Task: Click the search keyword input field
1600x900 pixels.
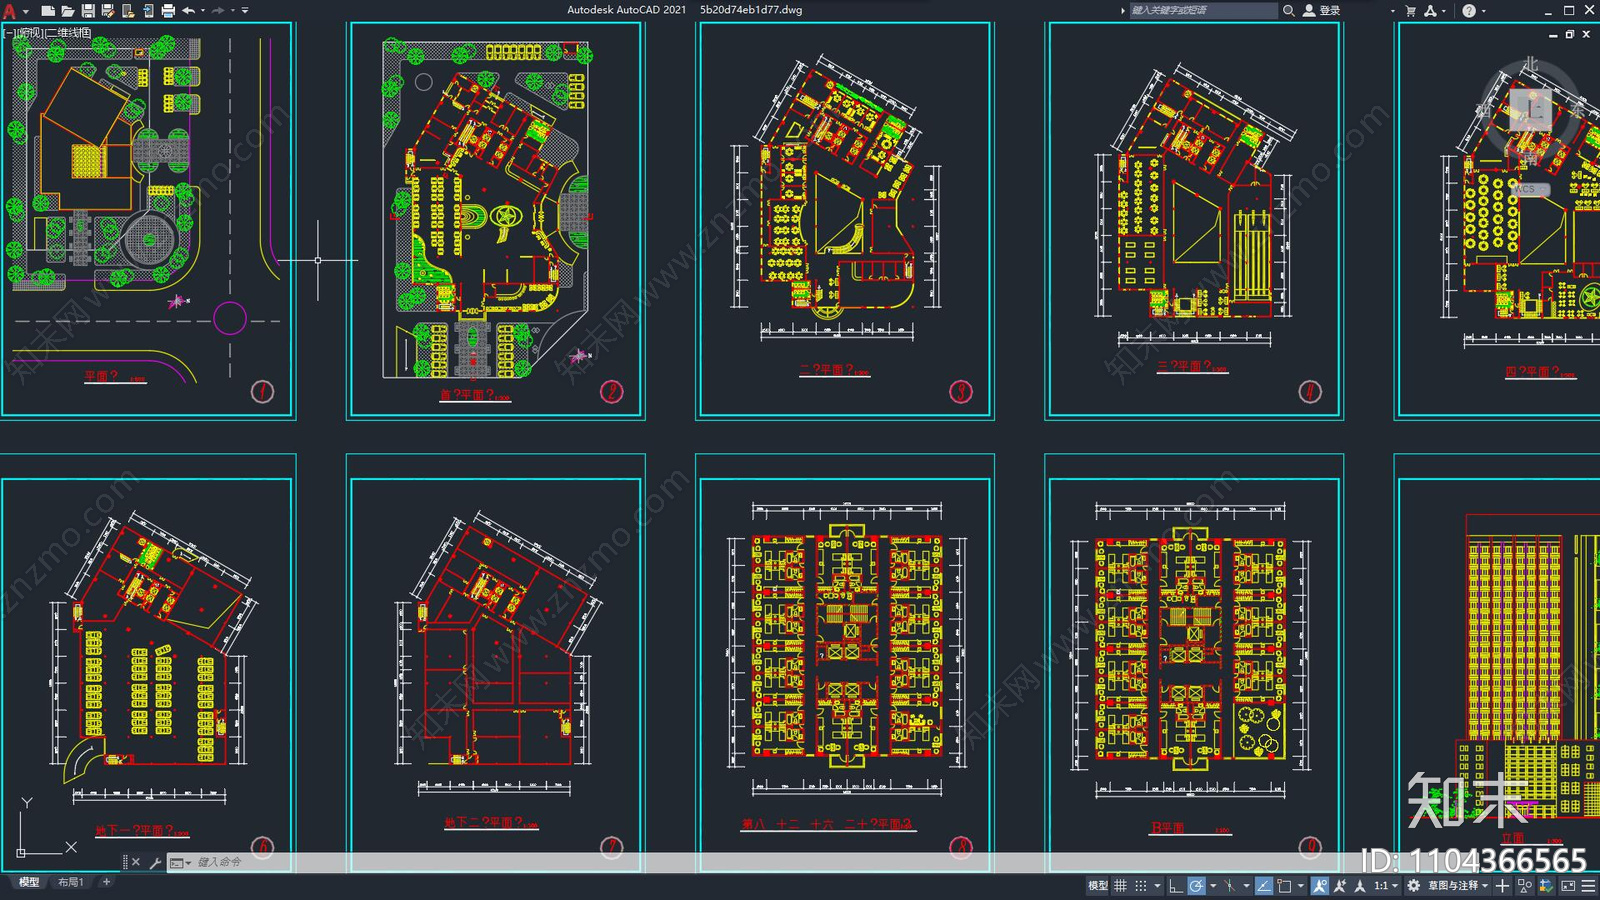Action: [x=1203, y=10]
